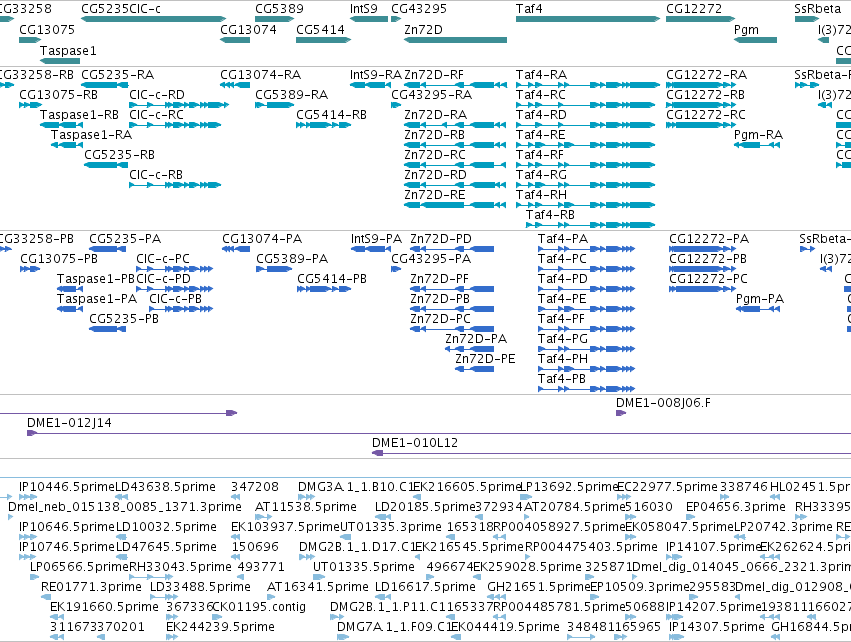Select the Zn72D gene bar
Viewport: 851px width, 642px height.
pos(456,40)
